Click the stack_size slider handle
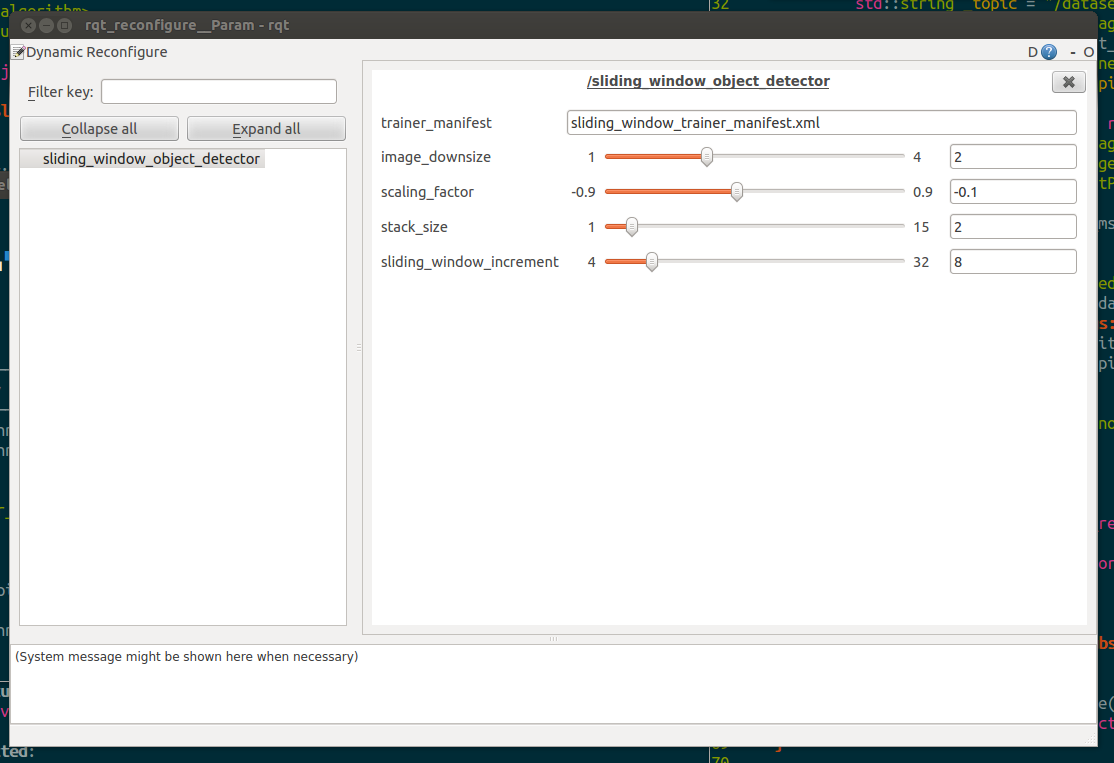 pos(632,227)
